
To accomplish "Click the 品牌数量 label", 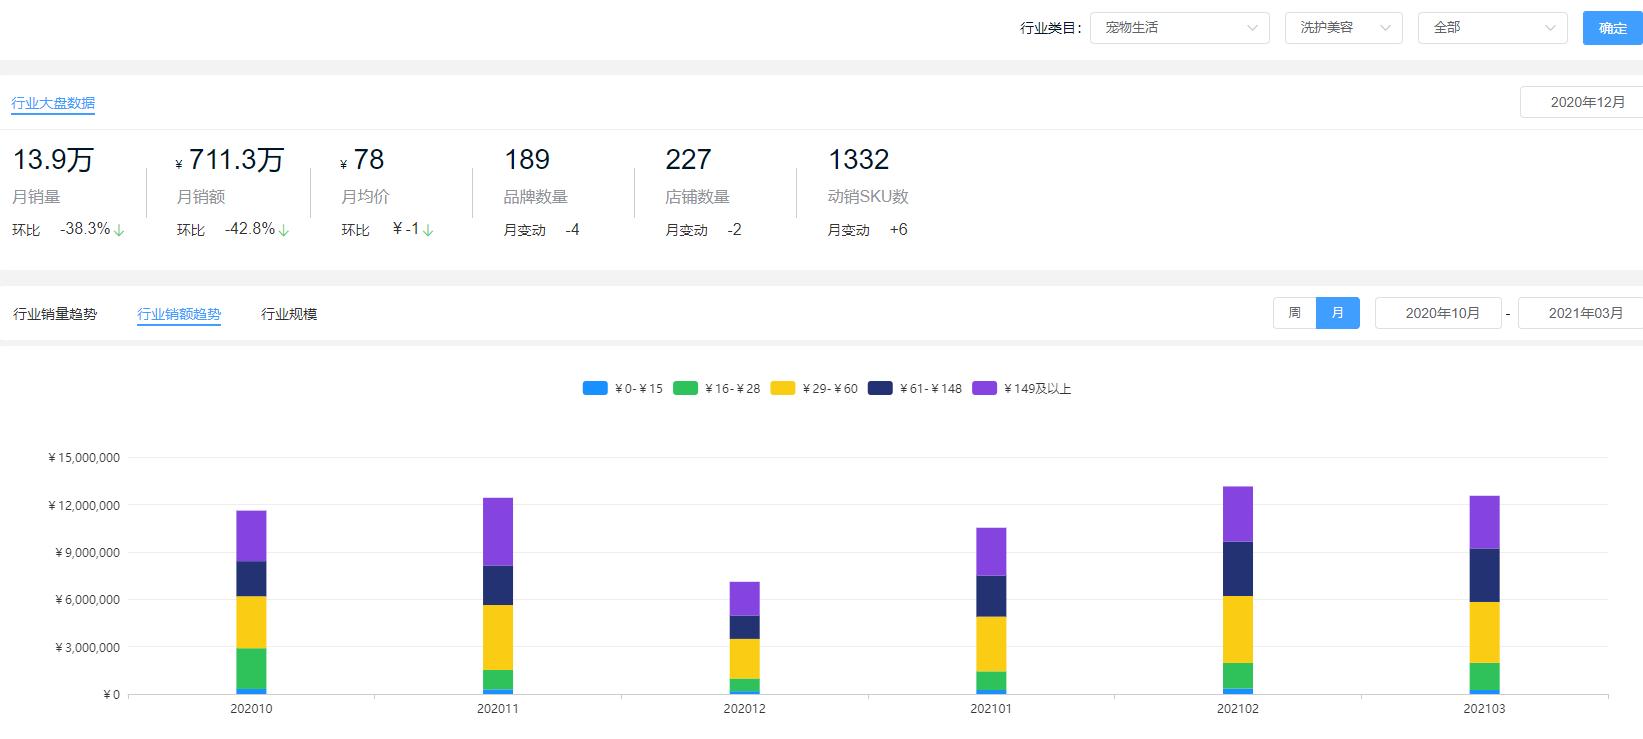I will pos(536,197).
